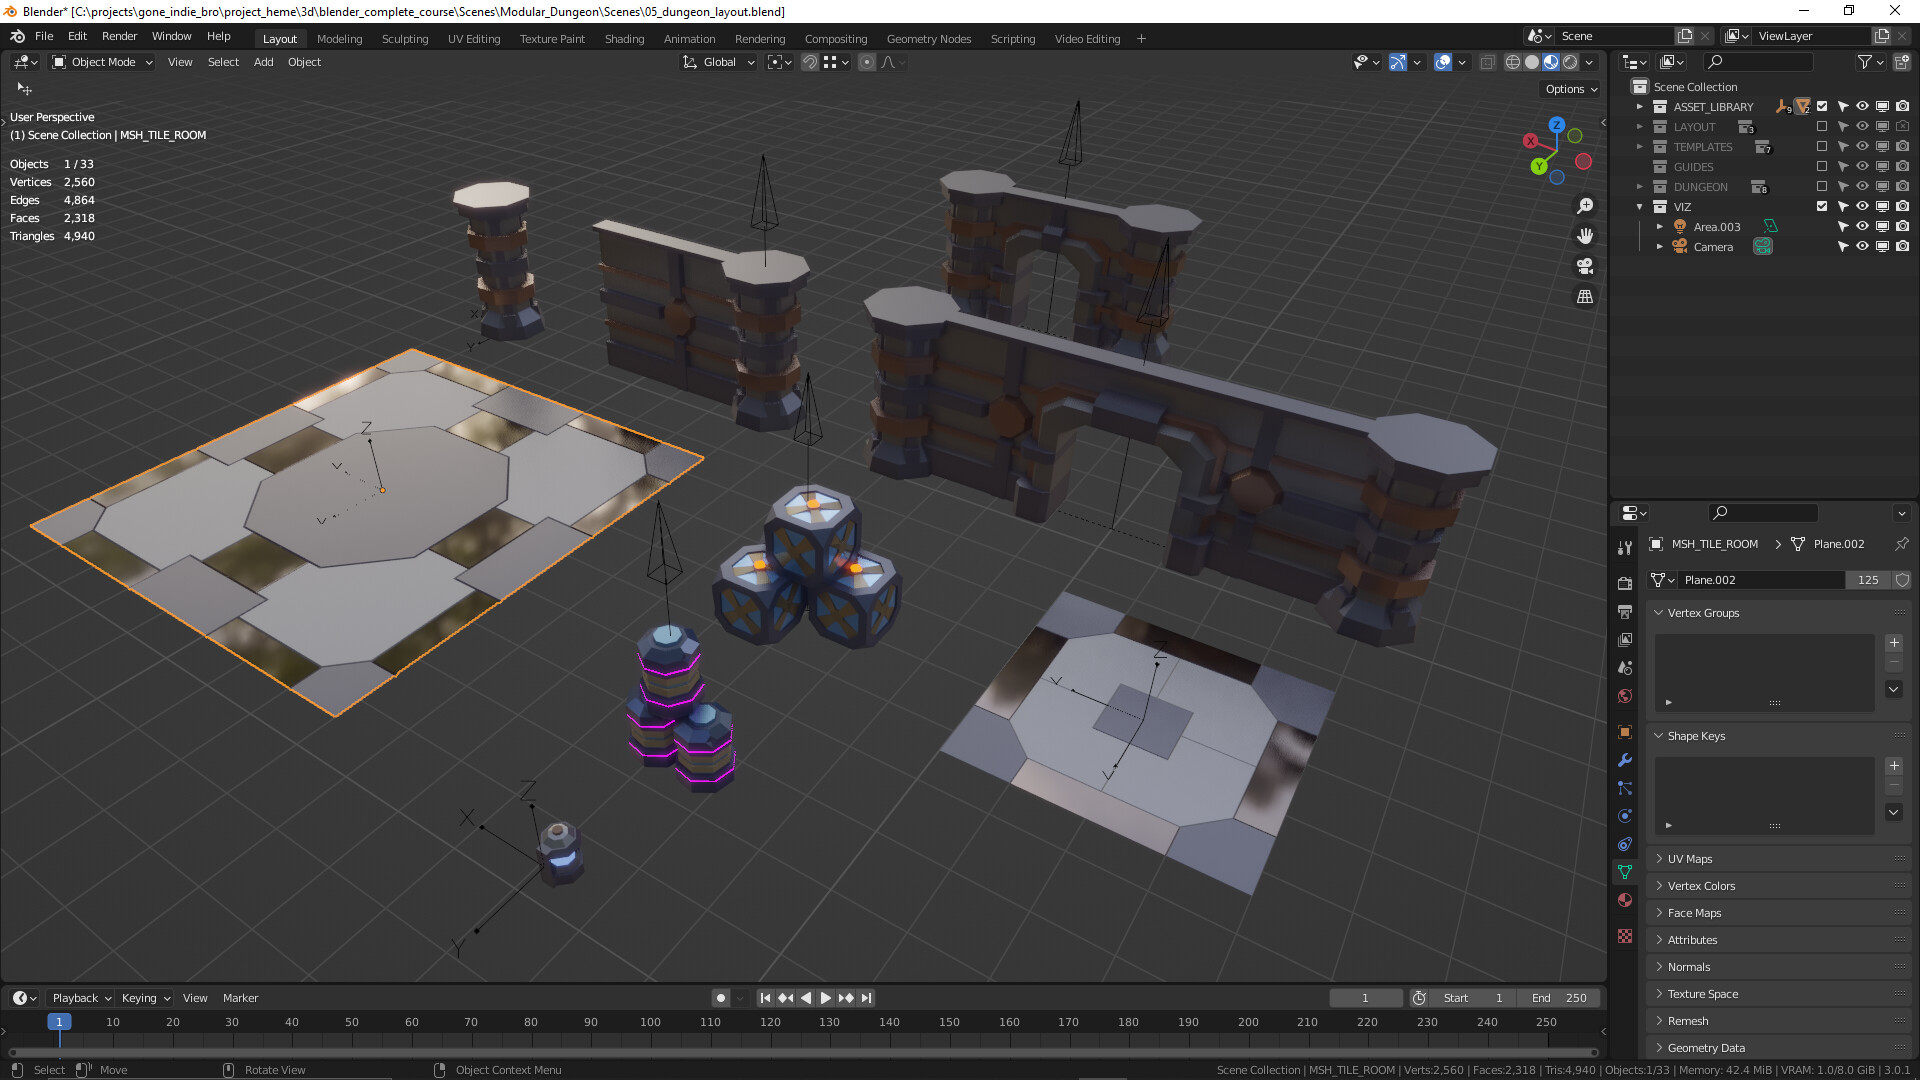Switch to the Shading workspace tab
Viewport: 1920px width, 1080px height.
pyautogui.click(x=624, y=38)
